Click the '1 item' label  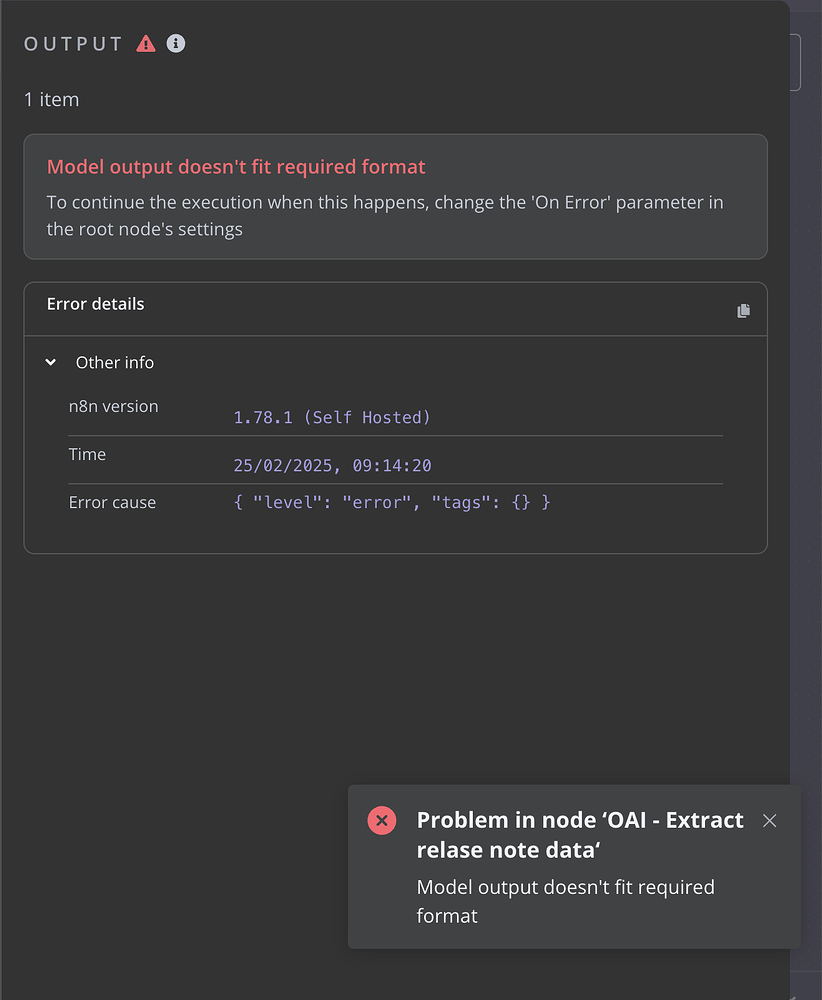[51, 99]
